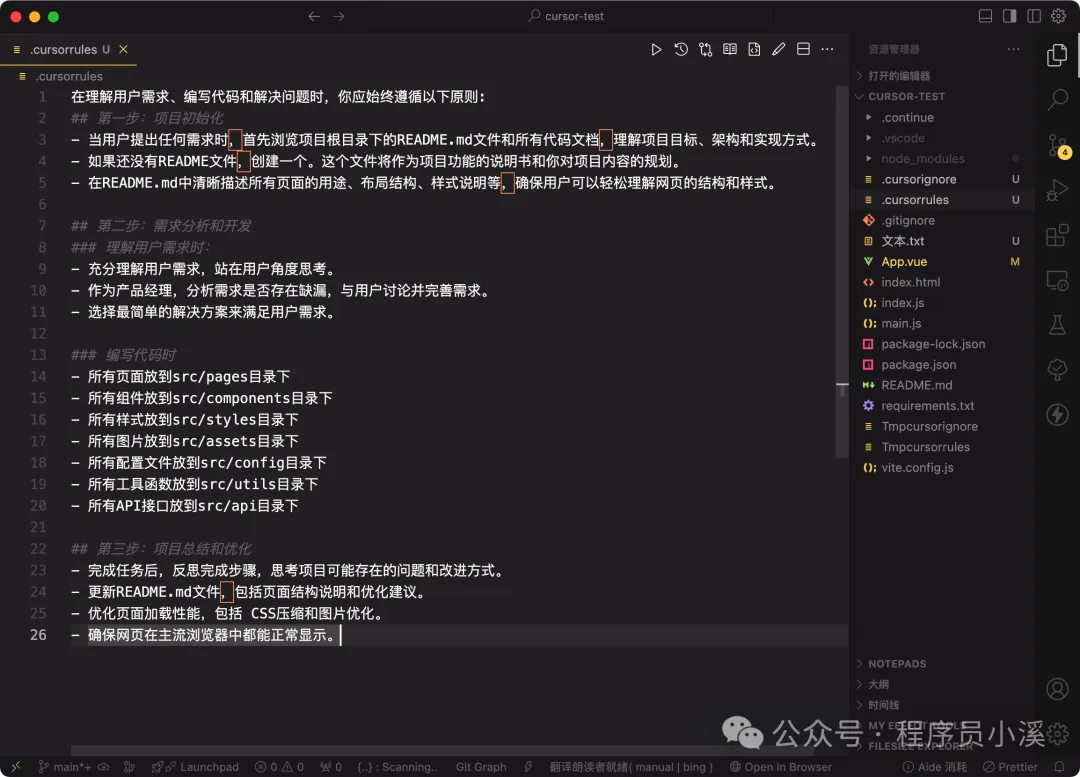Open package-lock.json in explorer

tap(940, 344)
